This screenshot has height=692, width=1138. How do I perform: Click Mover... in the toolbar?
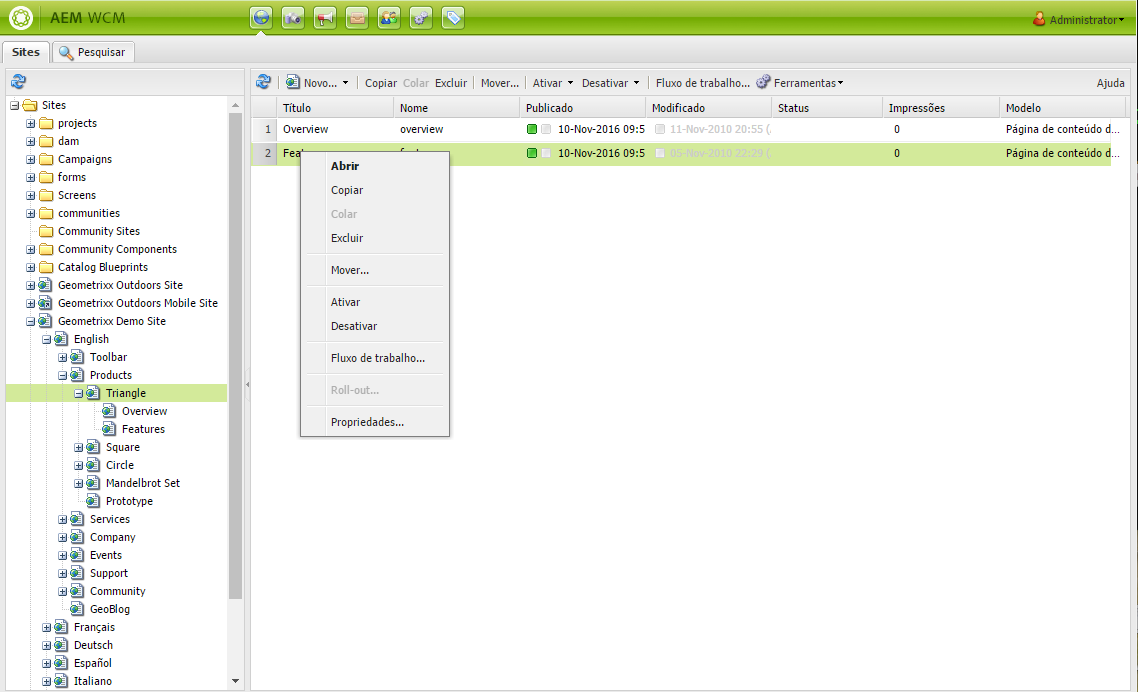(500, 83)
